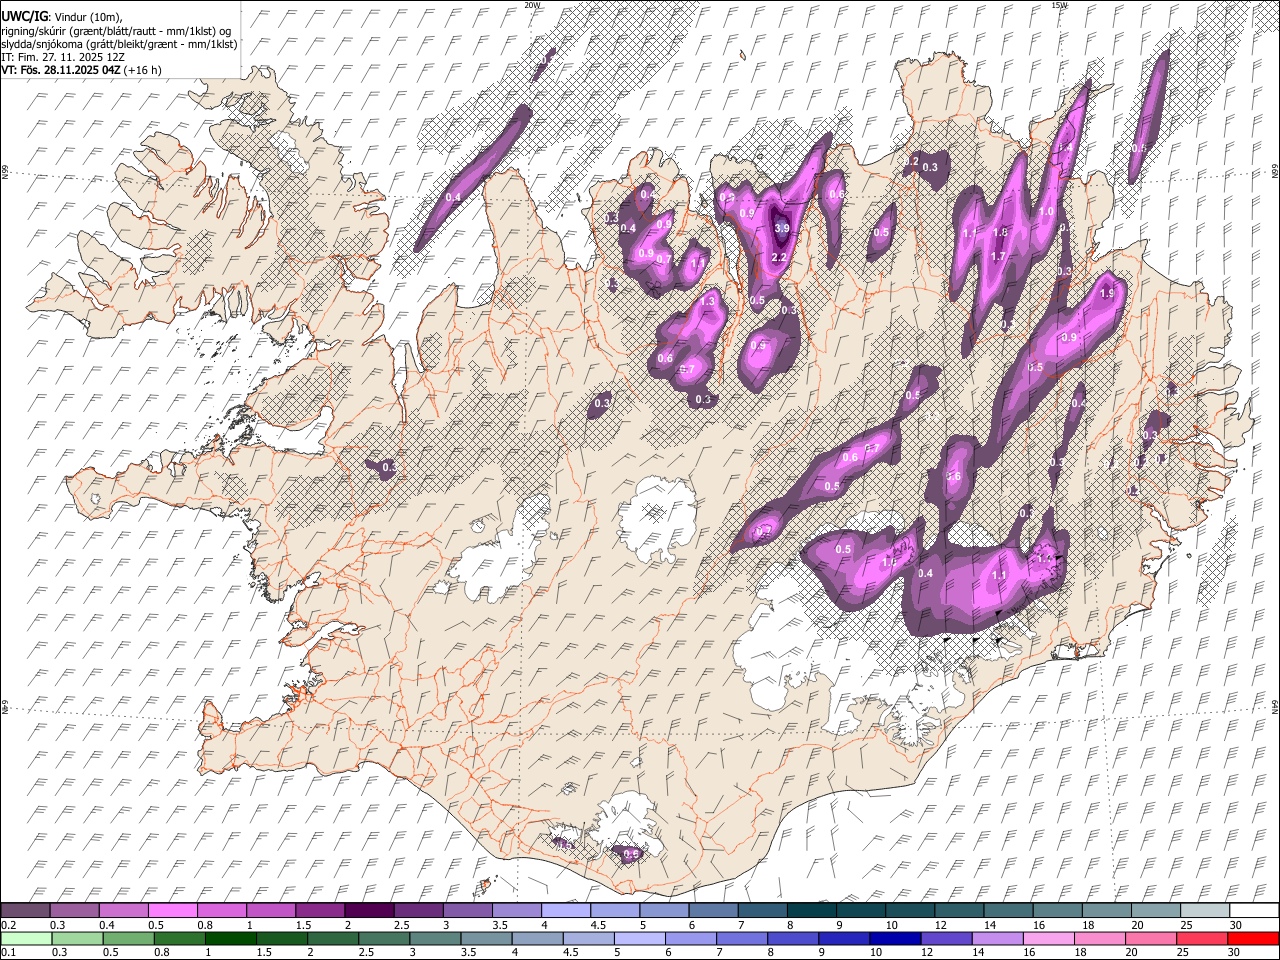Select the dark teal 8–9 upper legend swatch
This screenshot has width=1280, height=960.
tap(812, 911)
